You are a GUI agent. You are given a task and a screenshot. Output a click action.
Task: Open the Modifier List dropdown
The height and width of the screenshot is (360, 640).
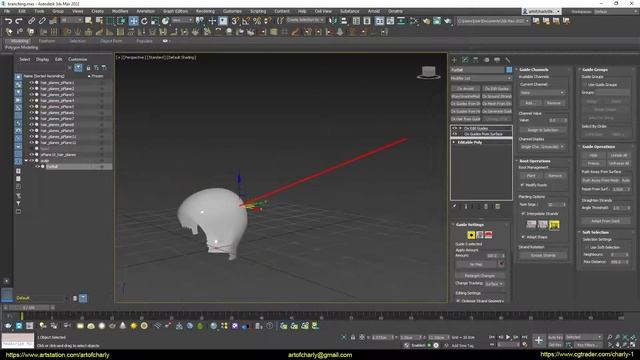pyautogui.click(x=481, y=78)
